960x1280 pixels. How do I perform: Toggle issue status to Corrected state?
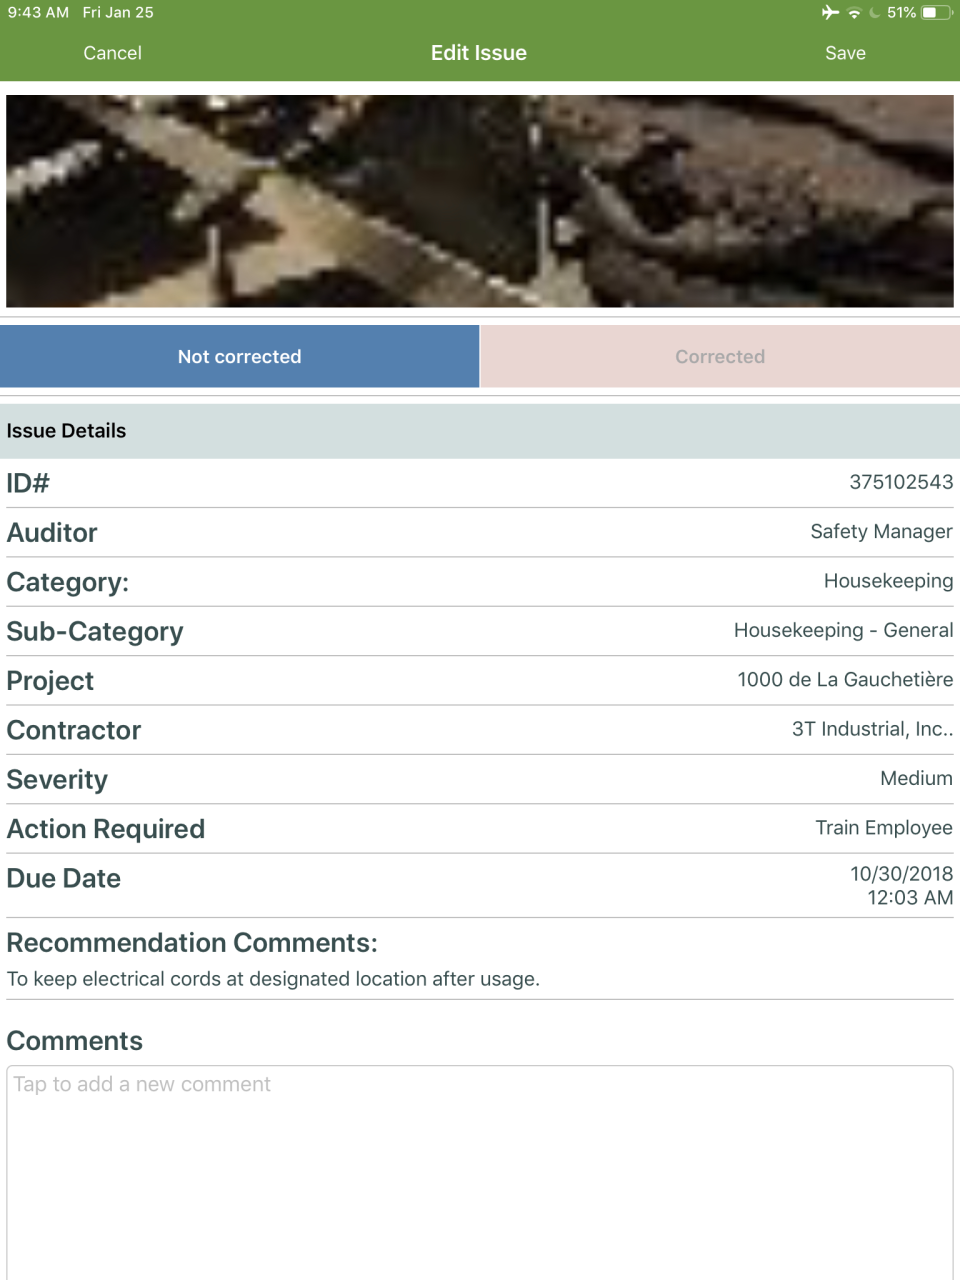coord(720,356)
